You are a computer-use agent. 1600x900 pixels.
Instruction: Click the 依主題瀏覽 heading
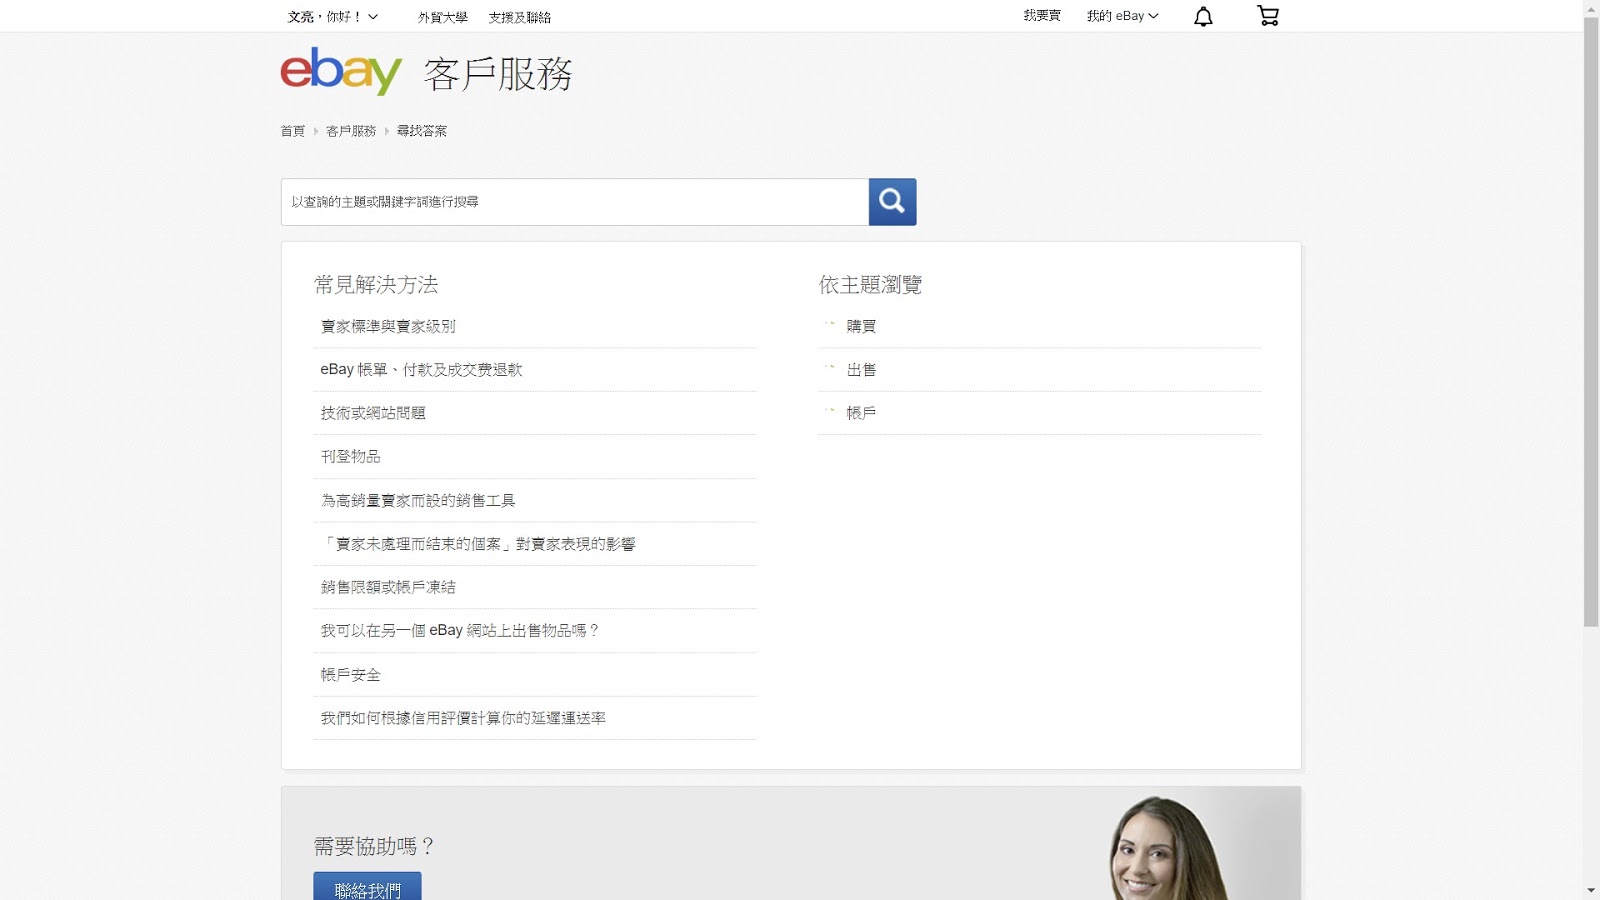[870, 285]
